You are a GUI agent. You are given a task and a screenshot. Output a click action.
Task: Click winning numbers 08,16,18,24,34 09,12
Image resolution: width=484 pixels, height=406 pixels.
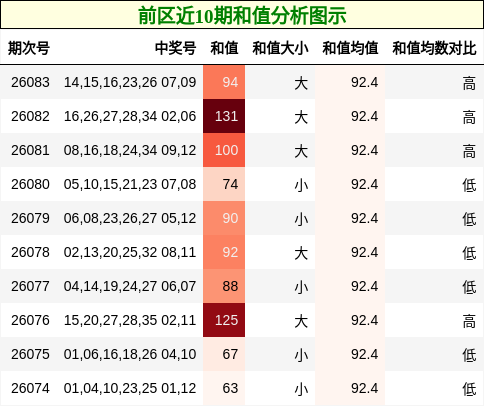[x=130, y=150]
